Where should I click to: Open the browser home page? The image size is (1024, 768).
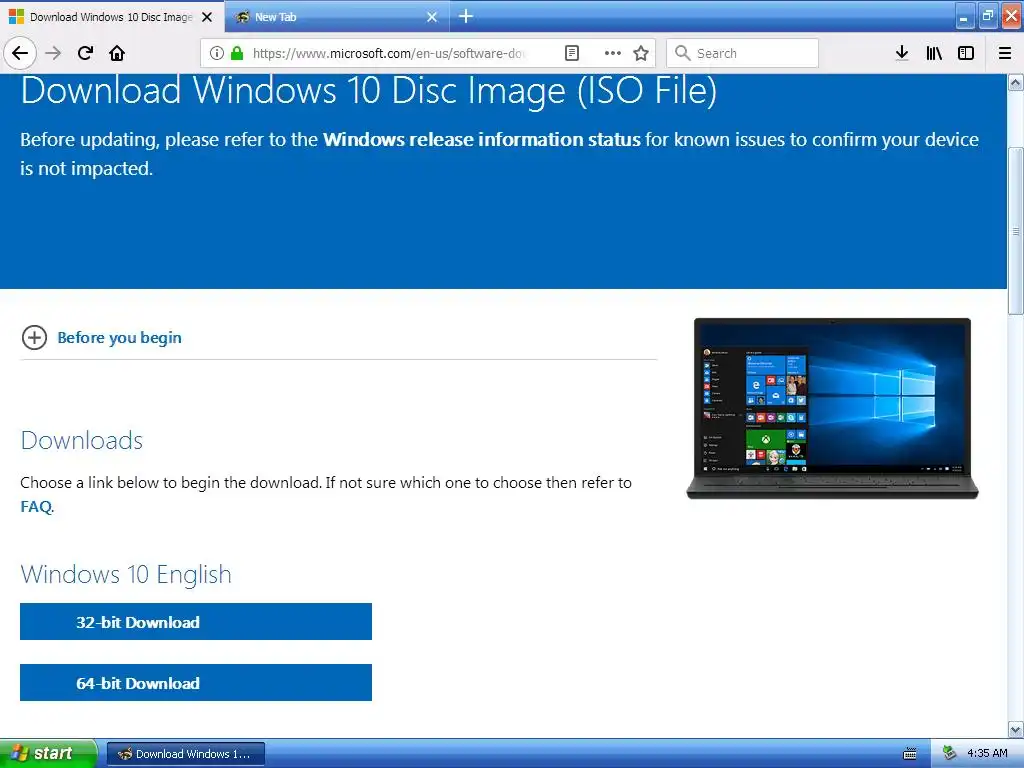click(117, 53)
